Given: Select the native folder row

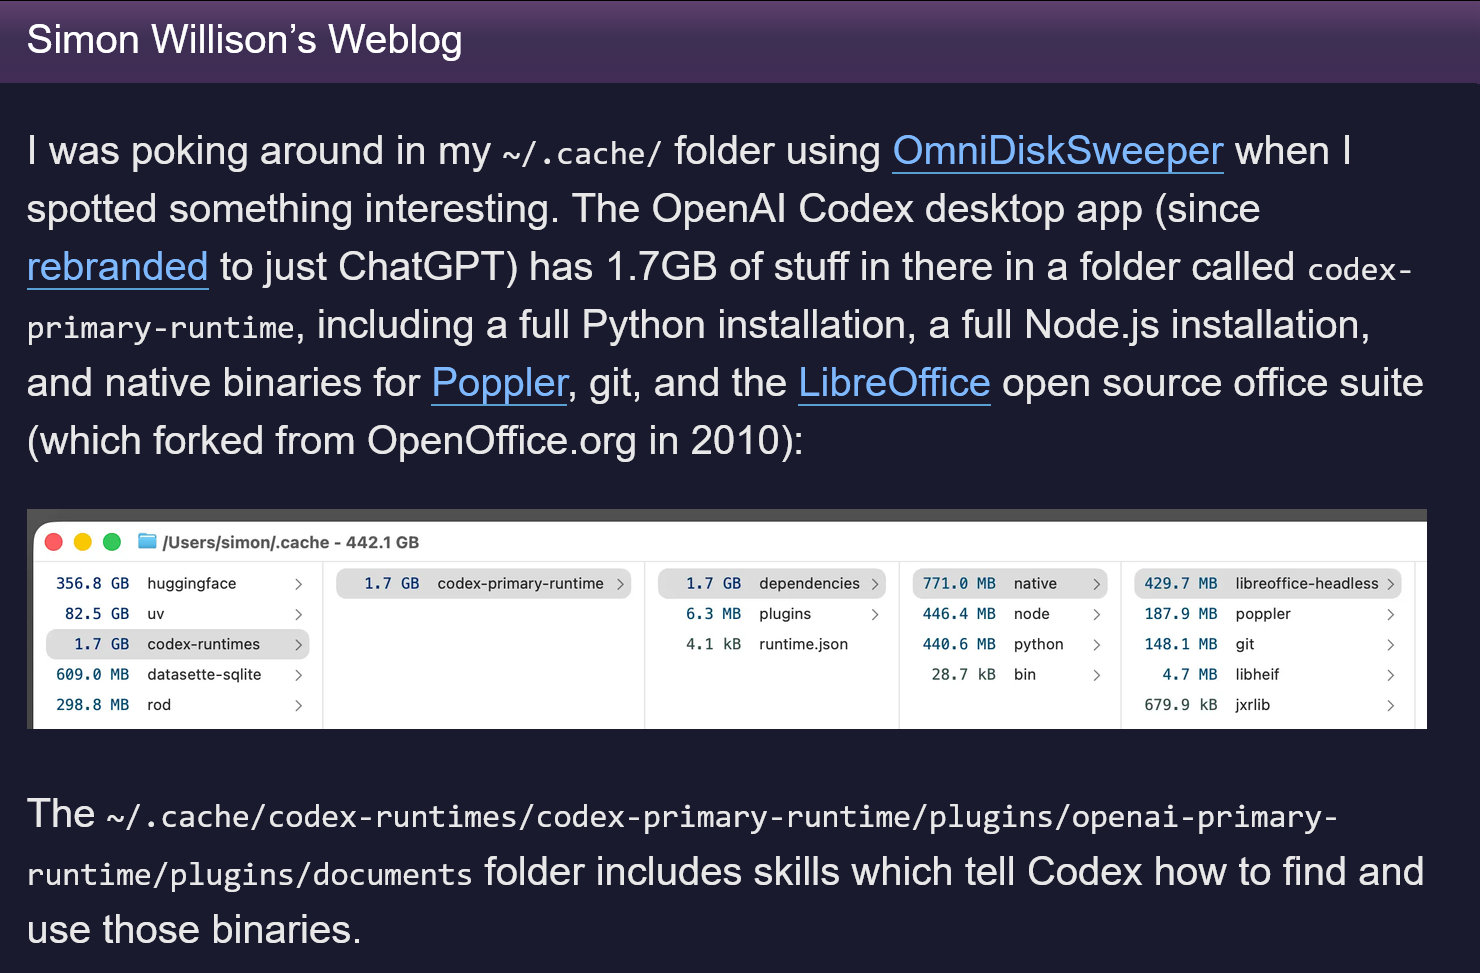Looking at the screenshot, I should click(1010, 584).
